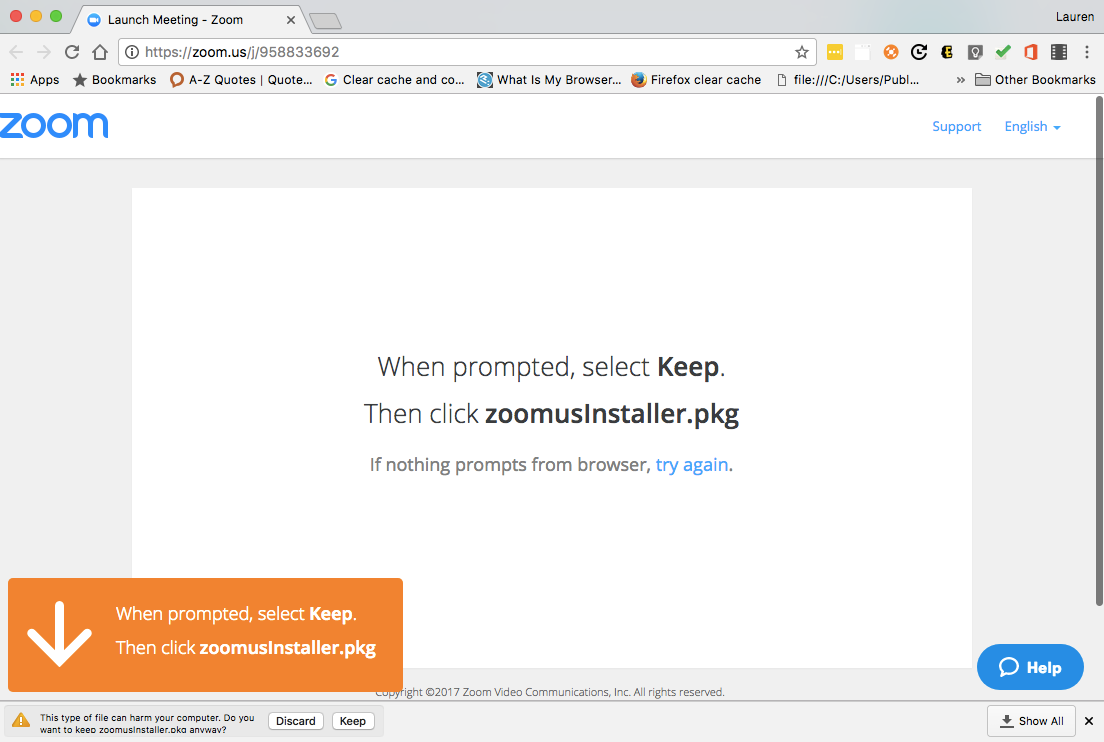Click Keep to save the installer
Viewport: 1104px width, 742px height.
click(353, 721)
